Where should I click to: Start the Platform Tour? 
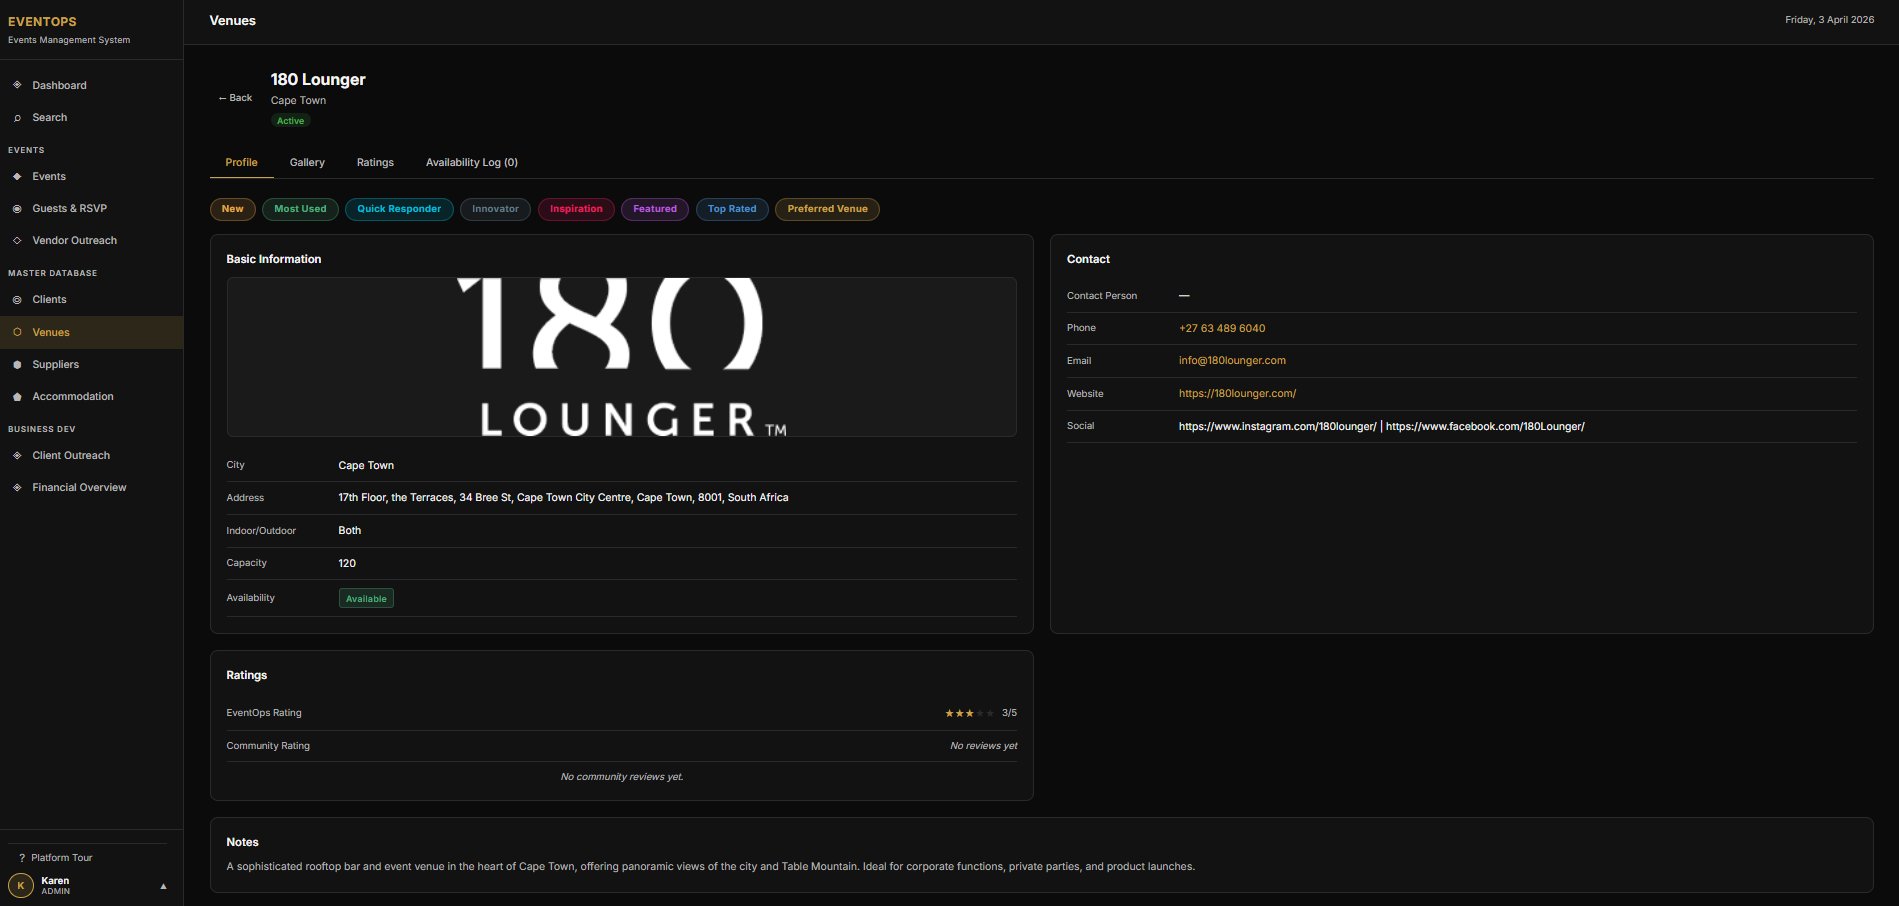[61, 858]
